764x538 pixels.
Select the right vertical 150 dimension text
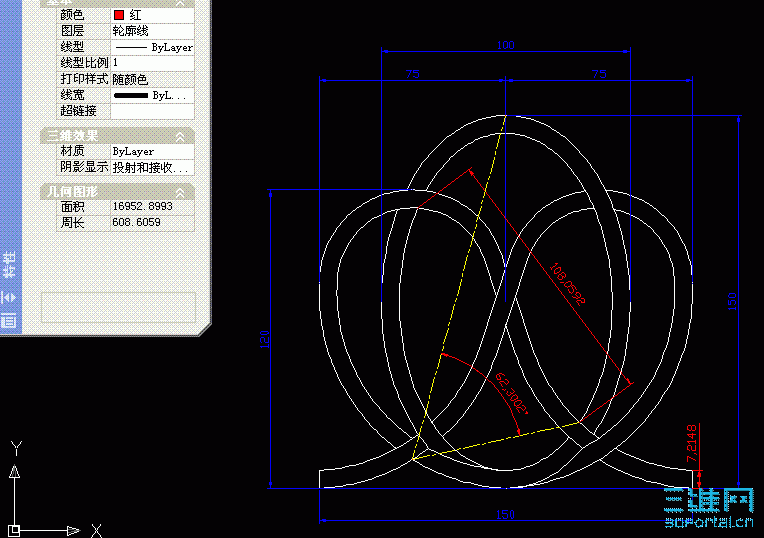[x=732, y=302]
